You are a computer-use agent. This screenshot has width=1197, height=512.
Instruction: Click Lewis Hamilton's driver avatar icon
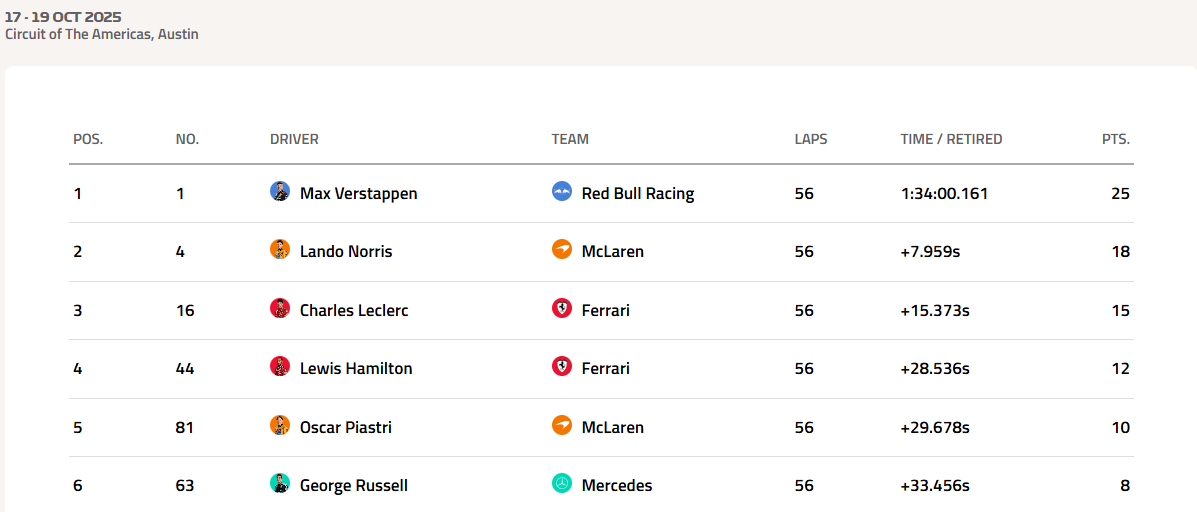point(280,367)
